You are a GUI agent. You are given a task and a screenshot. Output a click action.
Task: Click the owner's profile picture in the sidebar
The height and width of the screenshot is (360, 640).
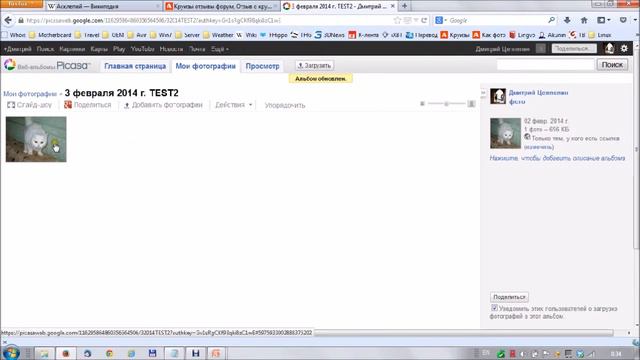498,96
